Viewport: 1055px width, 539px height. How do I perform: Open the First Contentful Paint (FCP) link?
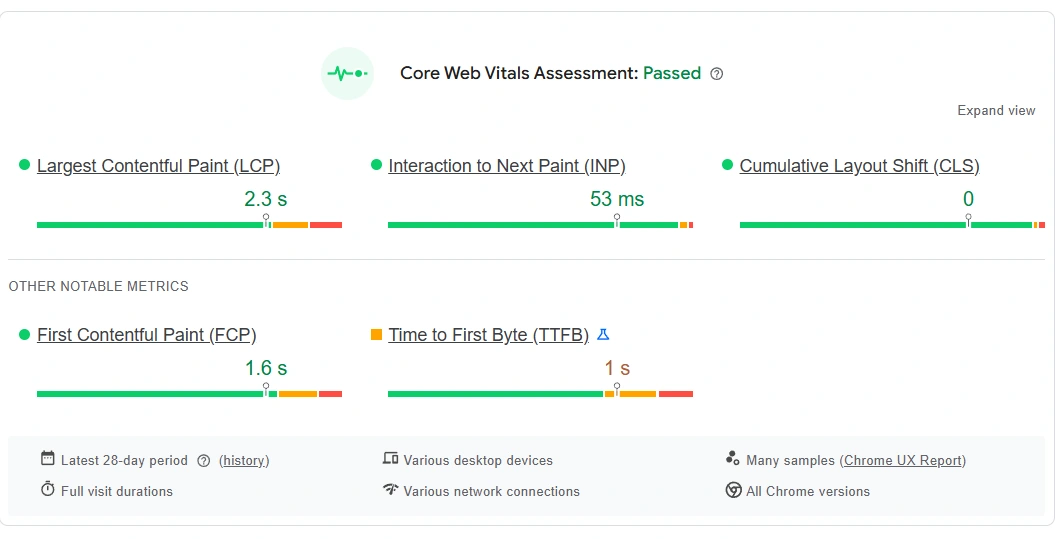pos(146,335)
